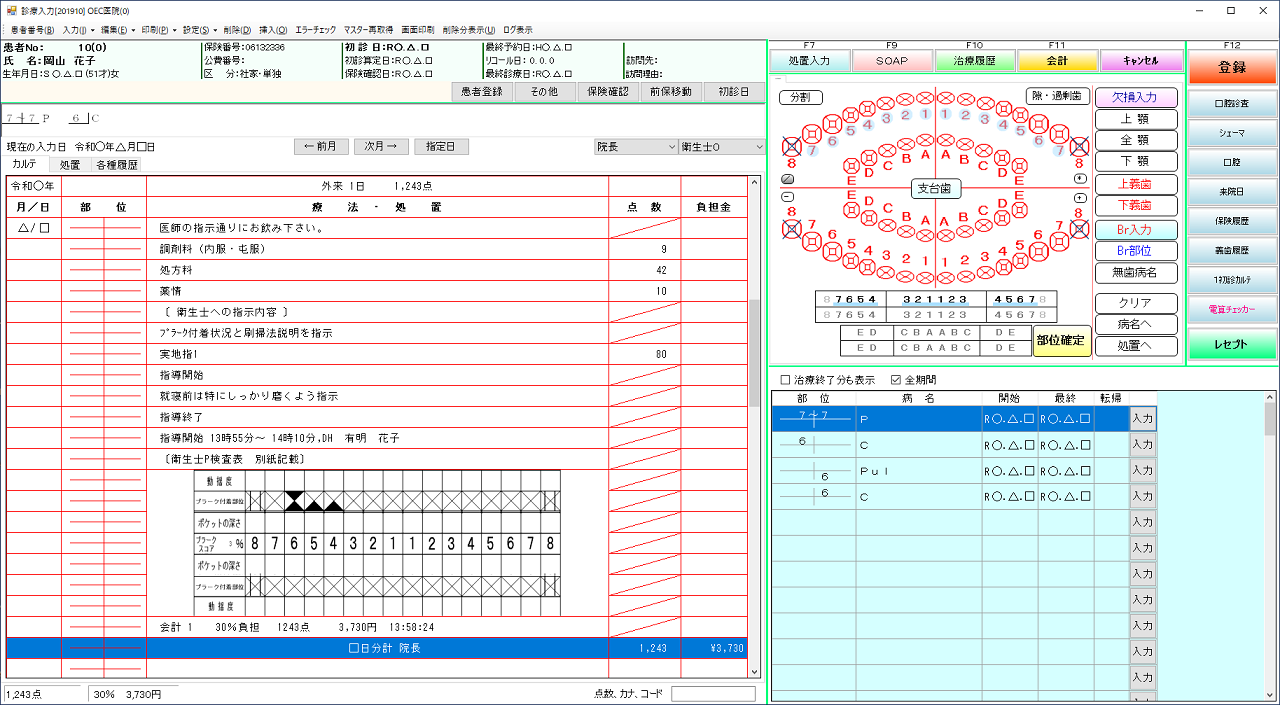Click the disease list vertical scrollbar

click(x=1270, y=546)
